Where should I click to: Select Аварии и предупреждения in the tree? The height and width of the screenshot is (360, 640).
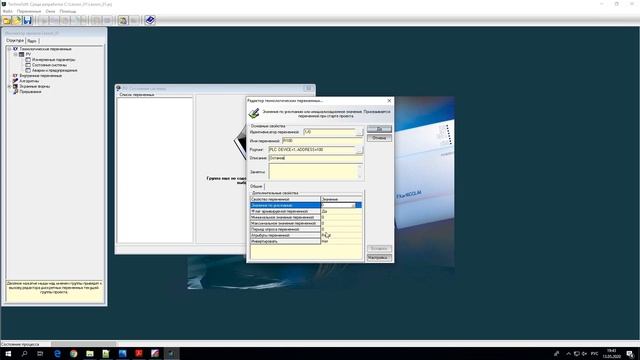tap(55, 70)
